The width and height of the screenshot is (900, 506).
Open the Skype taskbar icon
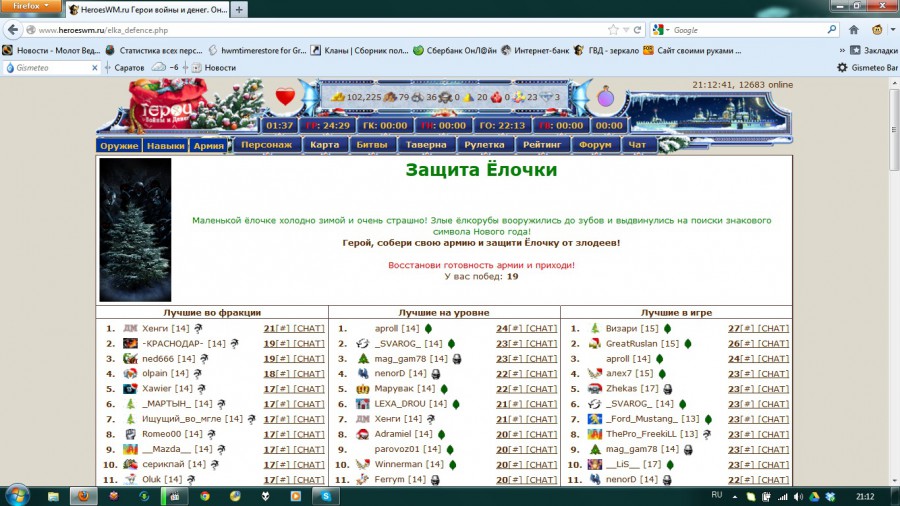pyautogui.click(x=326, y=496)
